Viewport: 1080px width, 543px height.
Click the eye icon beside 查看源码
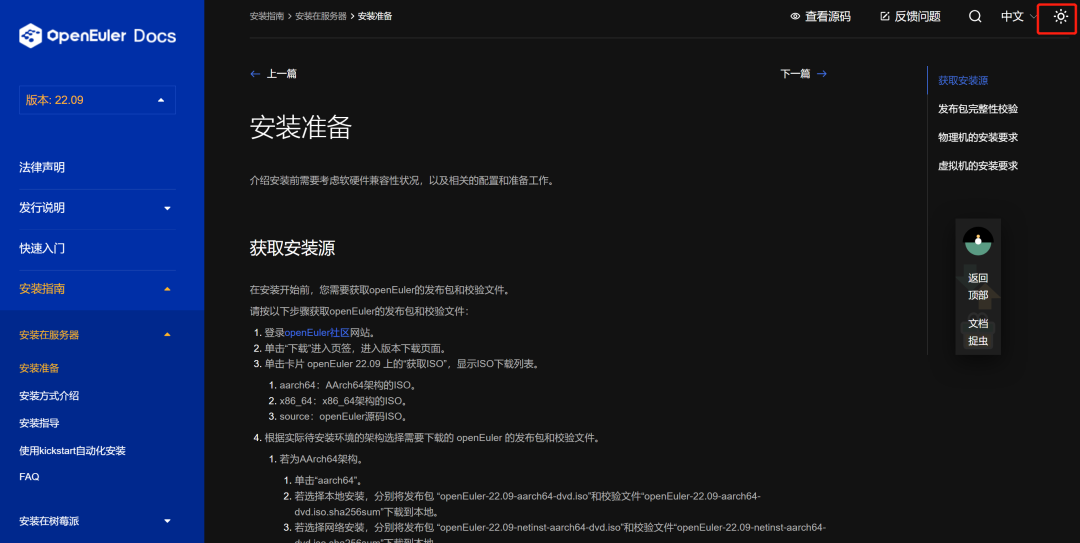pyautogui.click(x=795, y=17)
